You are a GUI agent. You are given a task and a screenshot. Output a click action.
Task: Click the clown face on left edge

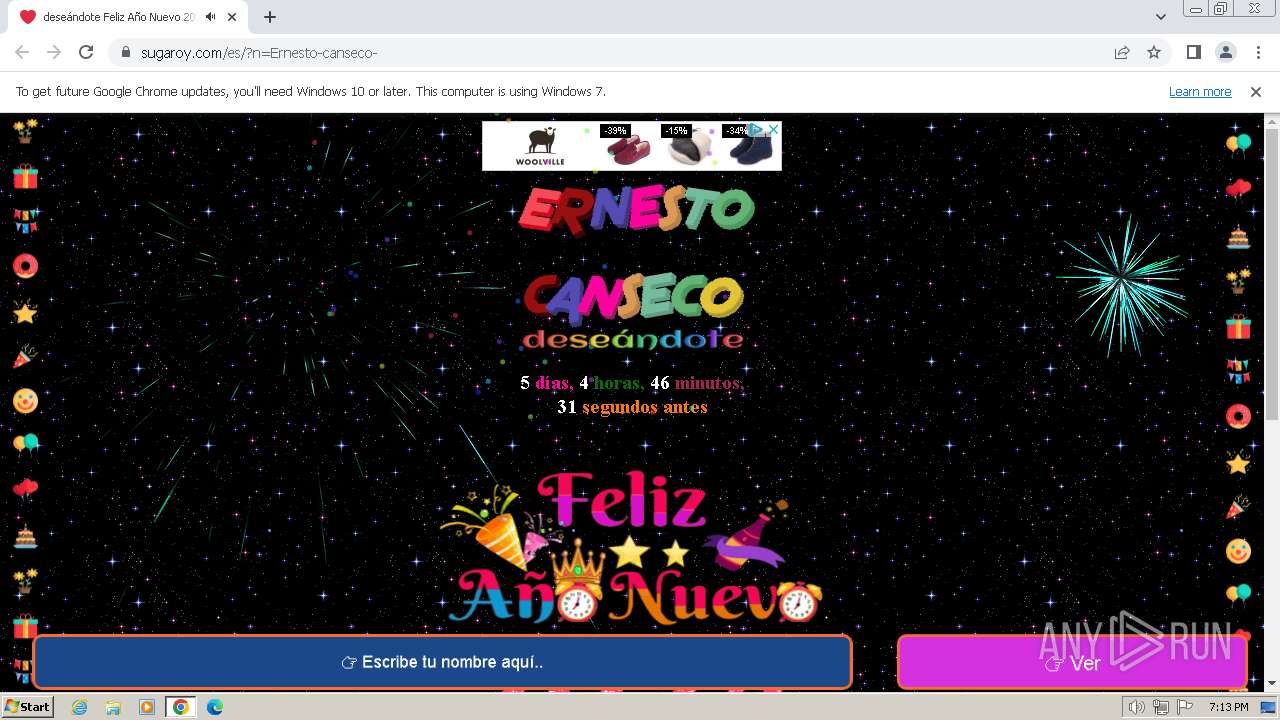pyautogui.click(x=25, y=401)
